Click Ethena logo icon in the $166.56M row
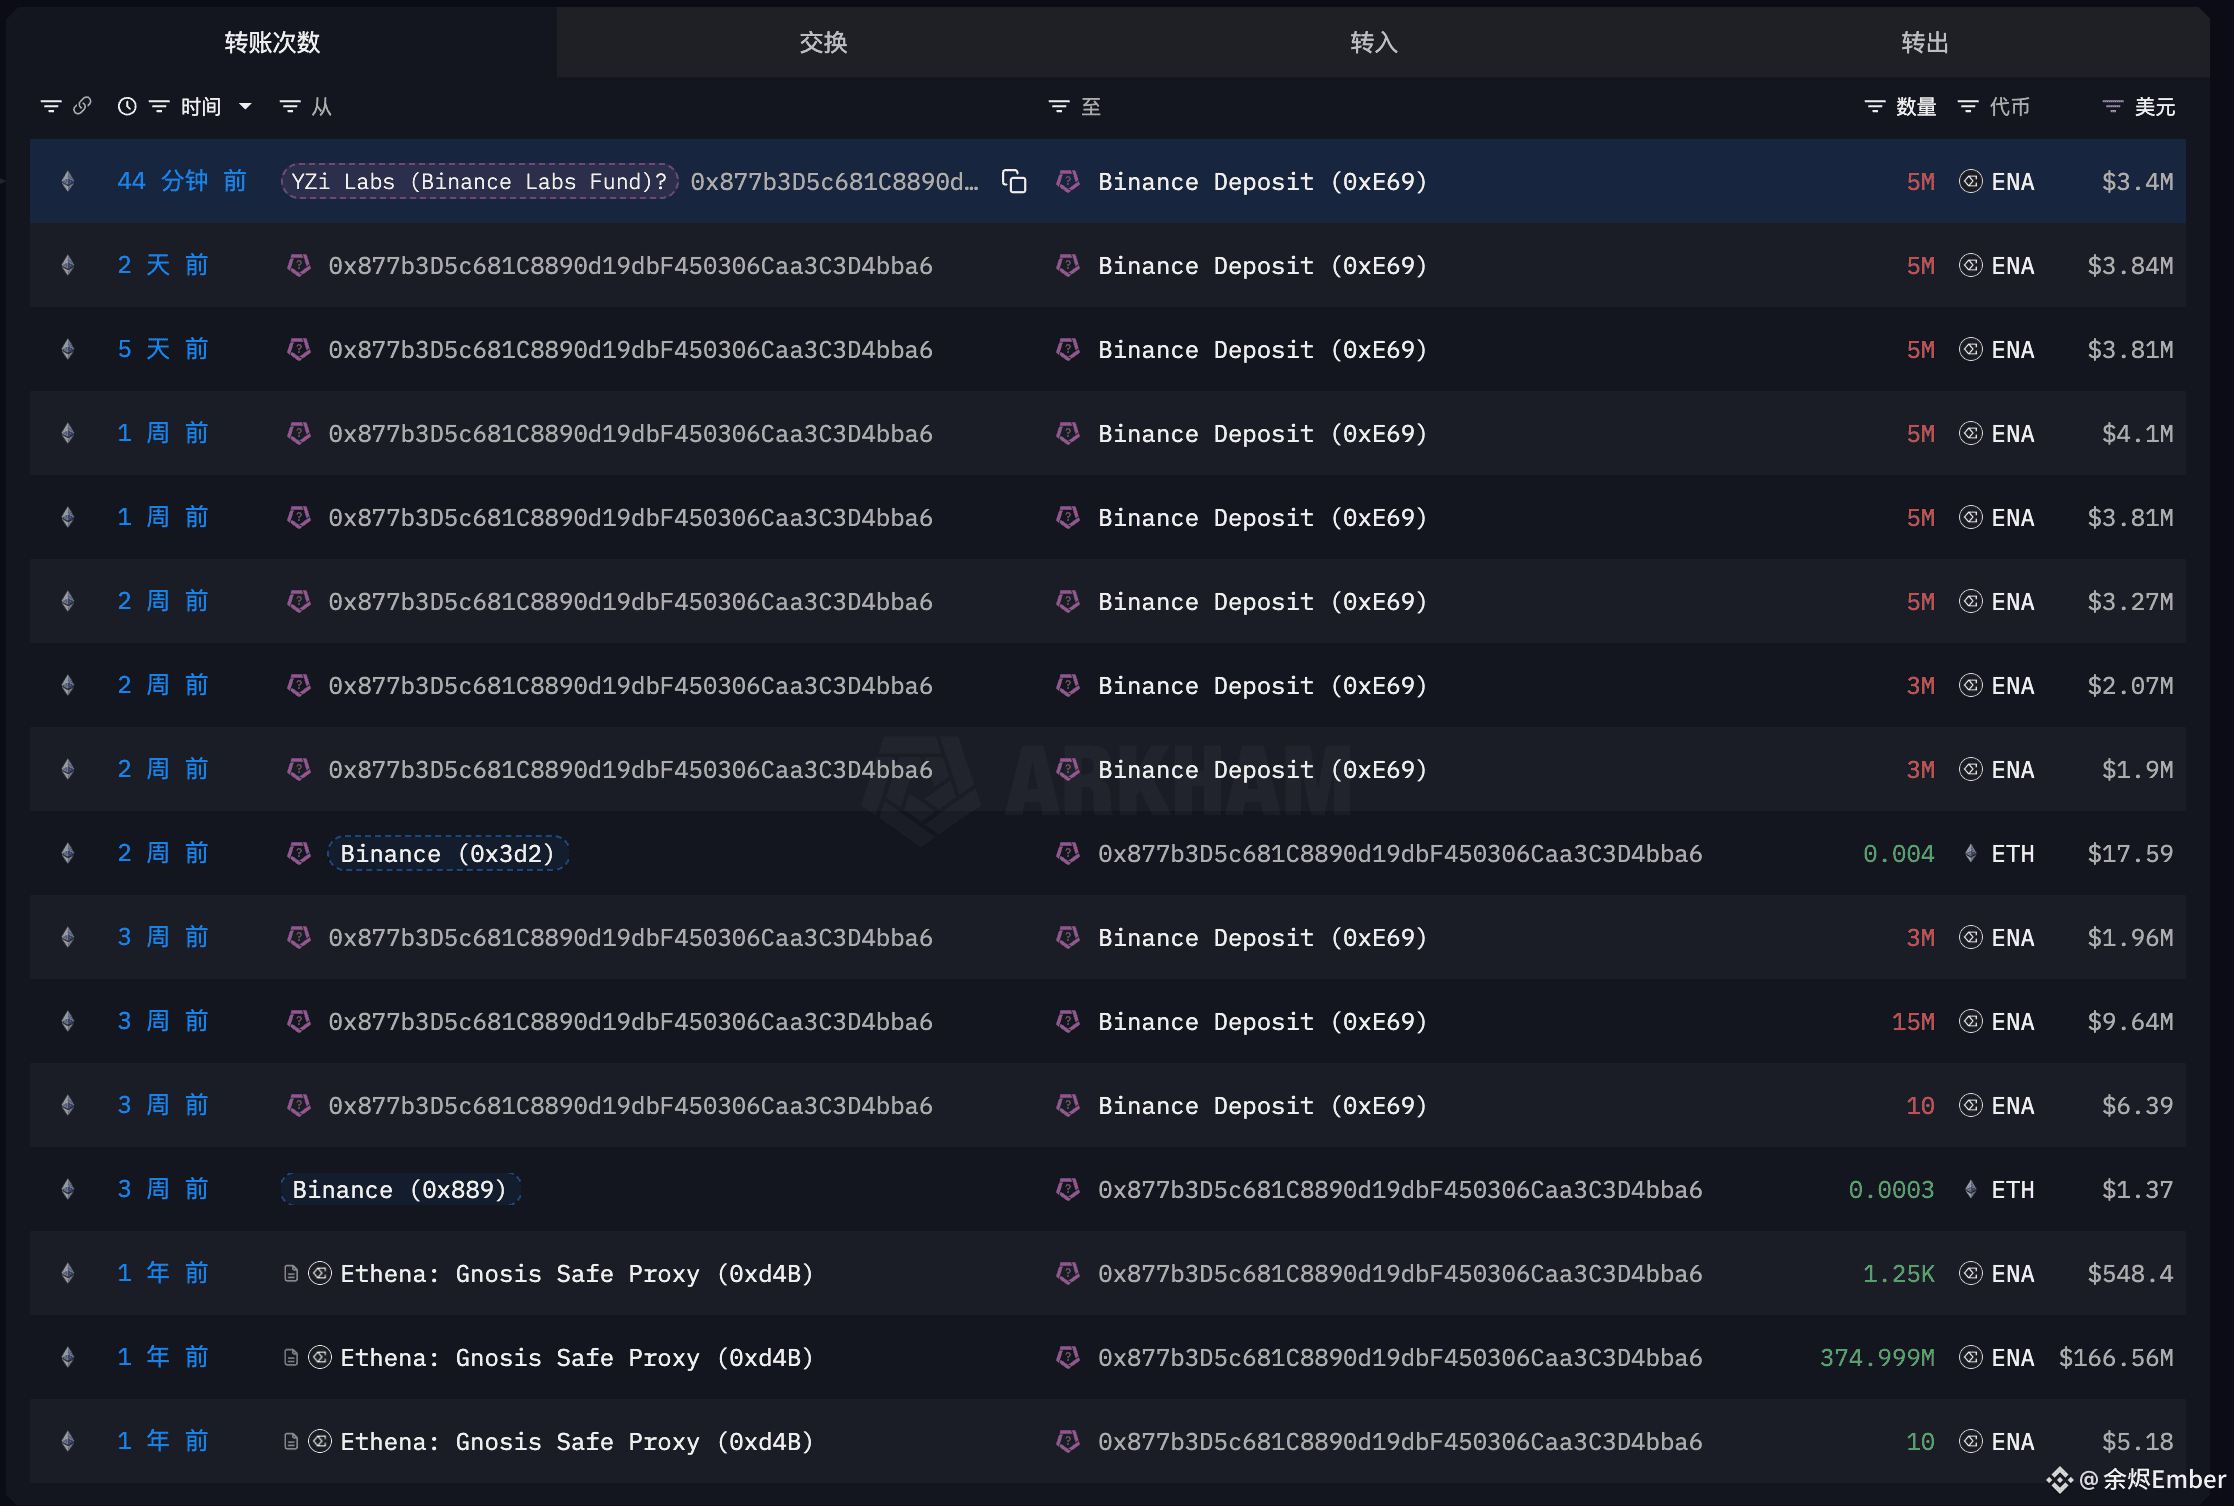 320,1357
